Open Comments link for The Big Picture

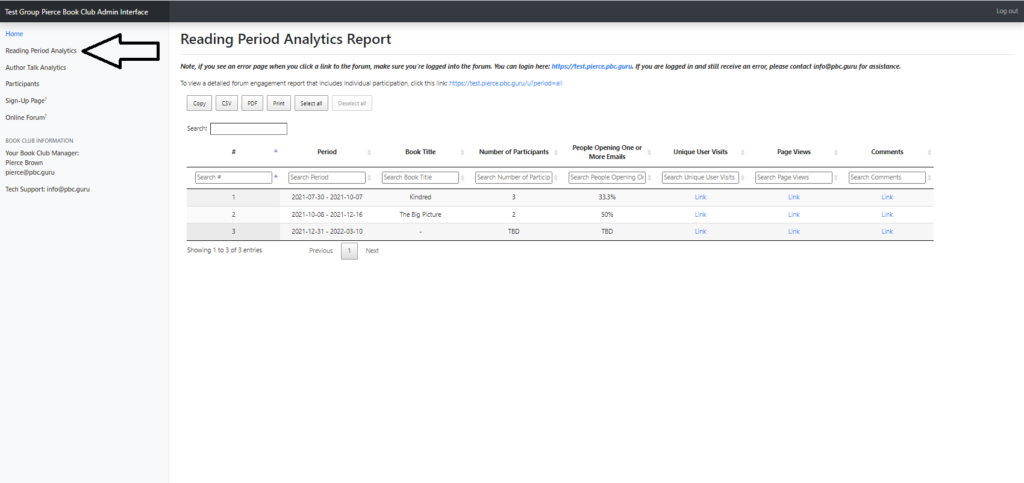[887, 214]
